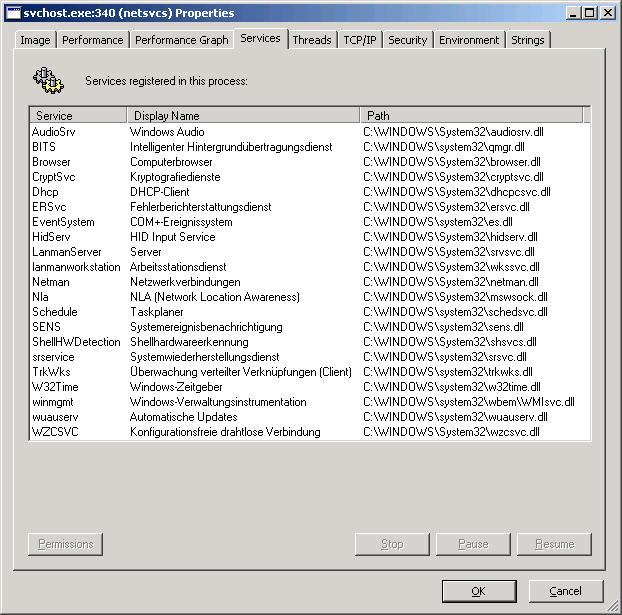The height and width of the screenshot is (615, 622).
Task: Click the Permissions button
Action: pos(65,544)
